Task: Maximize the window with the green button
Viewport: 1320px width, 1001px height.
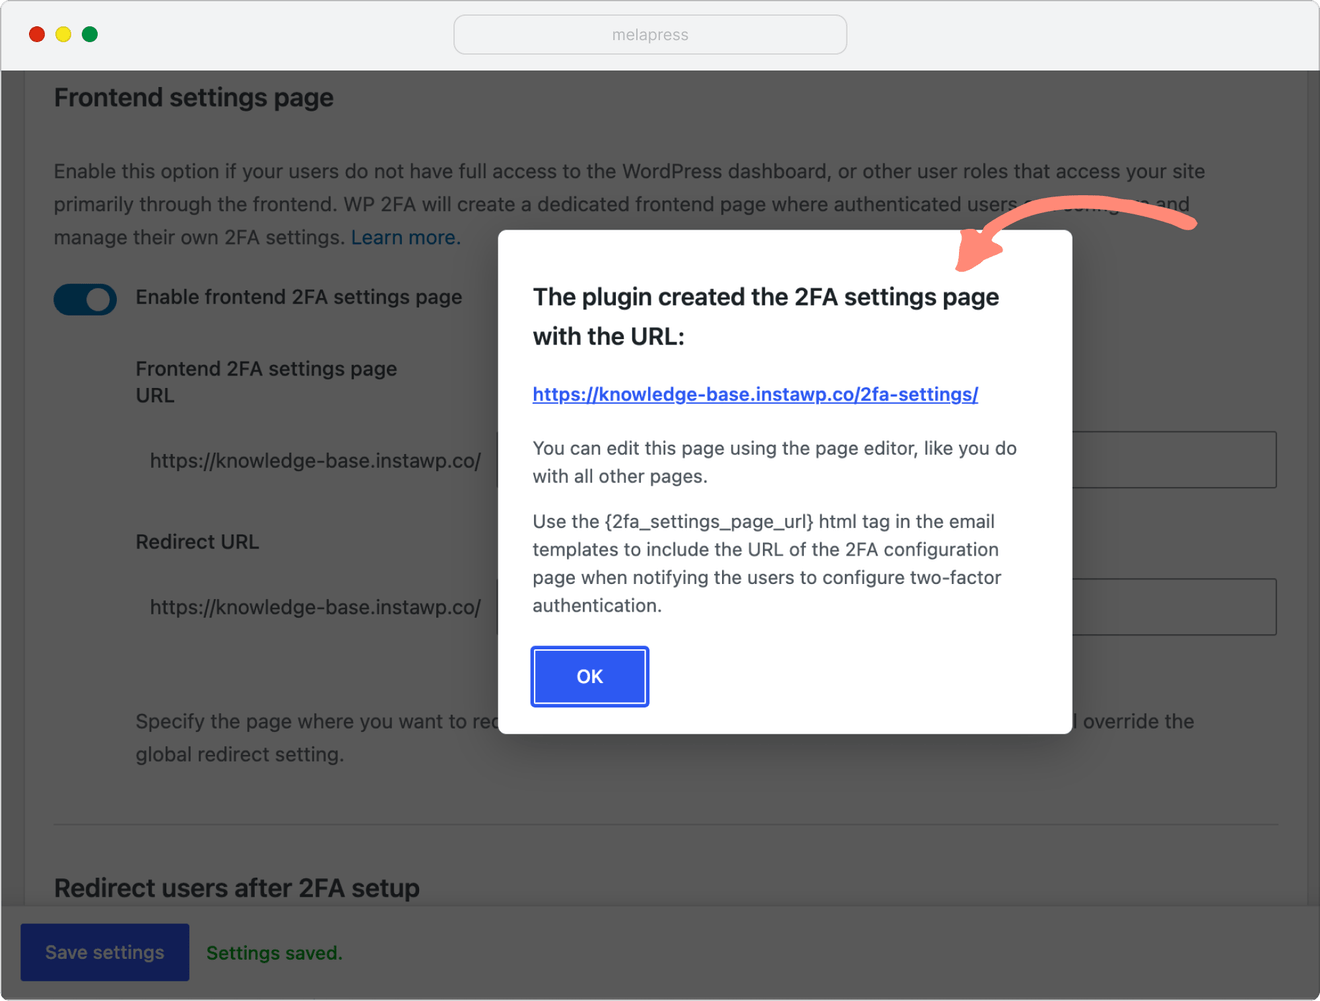Action: point(90,34)
